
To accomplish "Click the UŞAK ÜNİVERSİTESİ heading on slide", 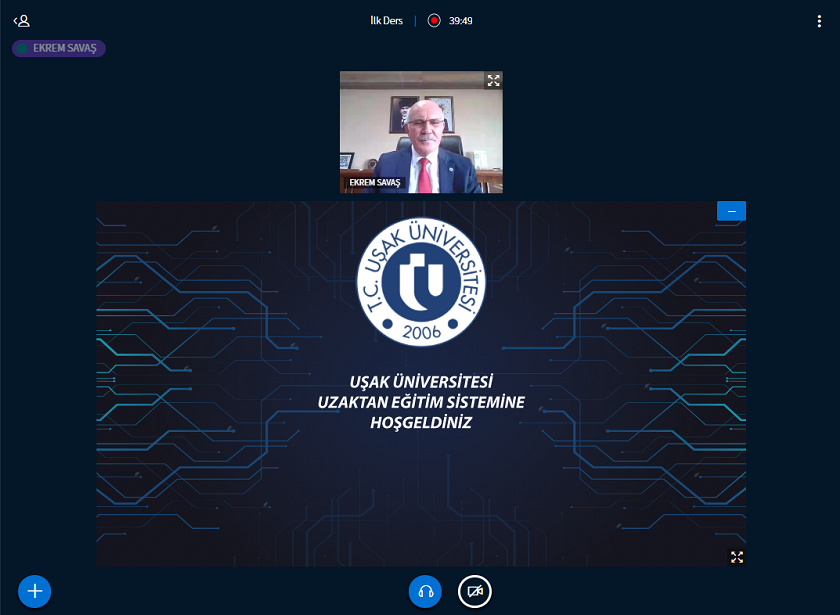I will point(421,381).
